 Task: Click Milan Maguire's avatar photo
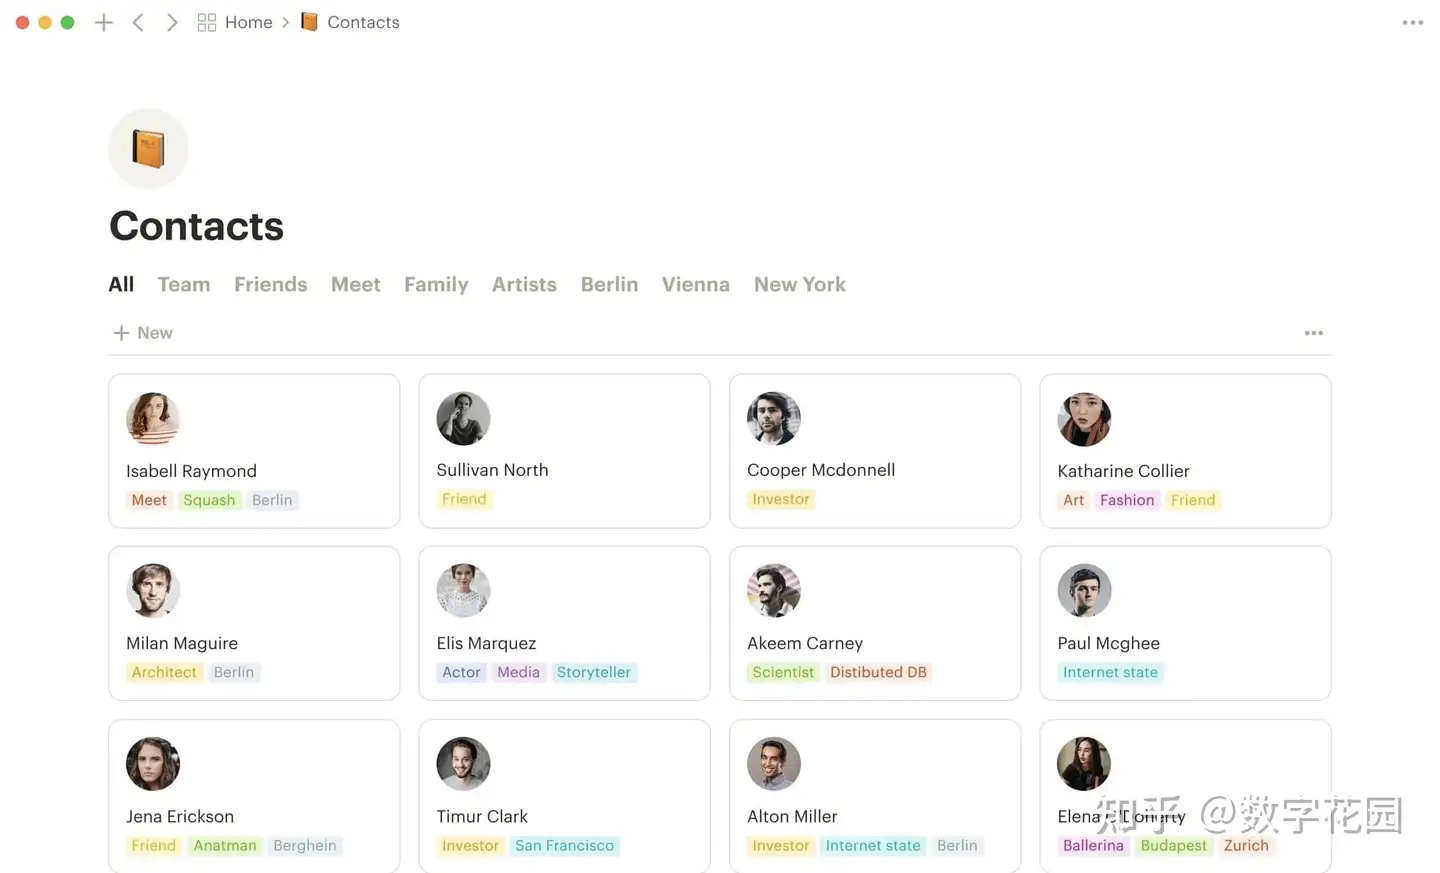point(153,590)
